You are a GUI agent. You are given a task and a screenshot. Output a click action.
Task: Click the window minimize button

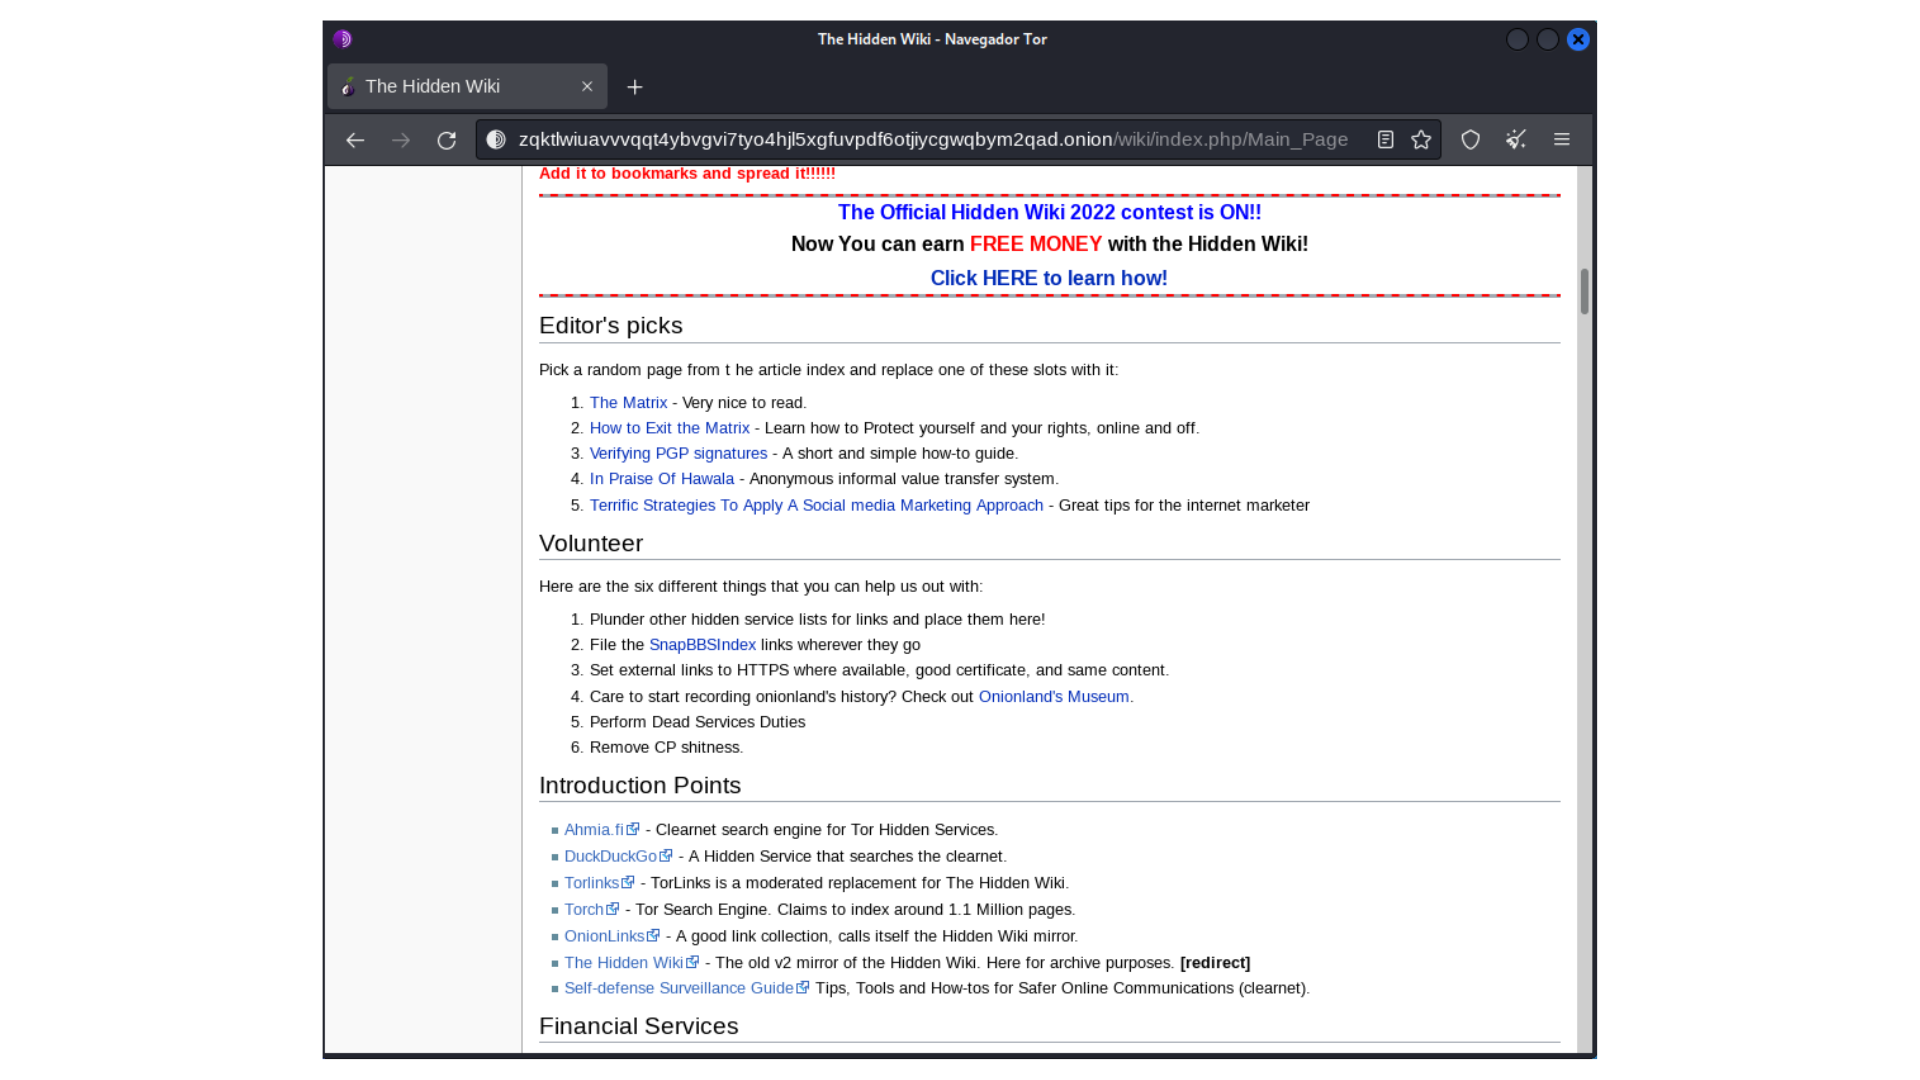(x=1517, y=39)
